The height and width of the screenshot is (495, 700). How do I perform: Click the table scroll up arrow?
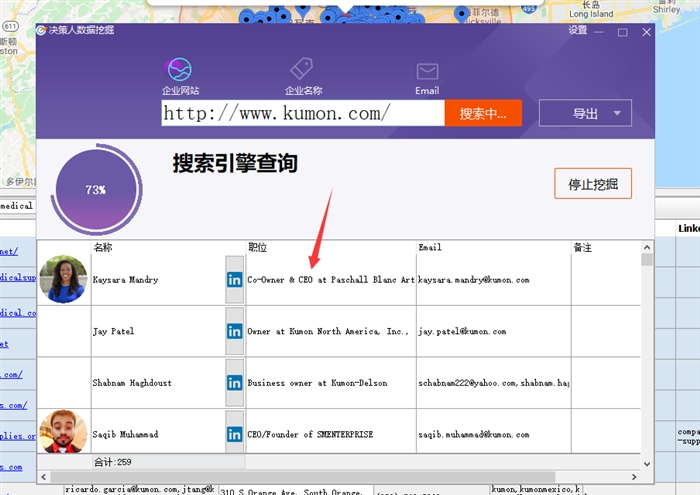(x=647, y=247)
